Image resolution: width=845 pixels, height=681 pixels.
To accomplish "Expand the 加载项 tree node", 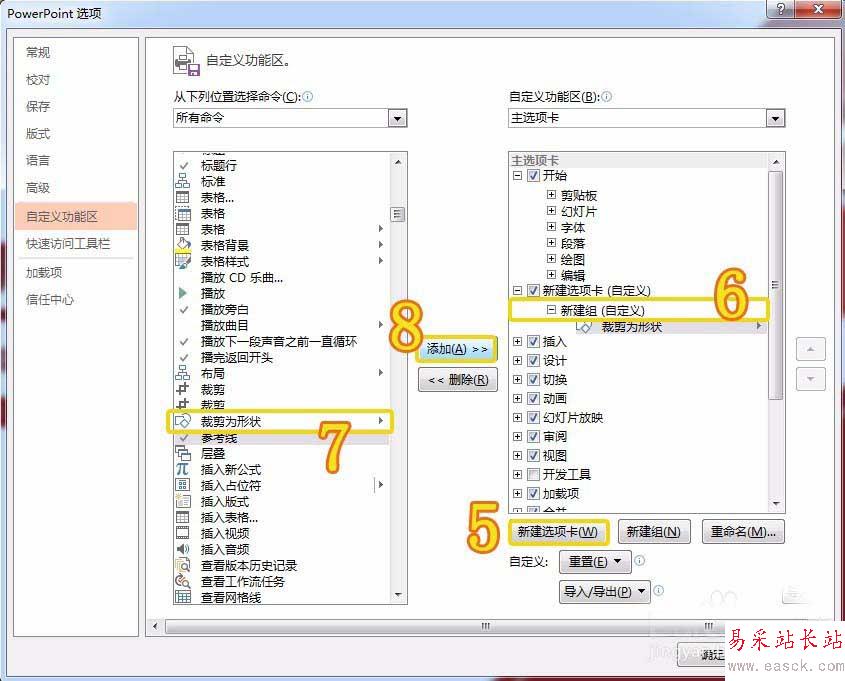I will point(517,494).
